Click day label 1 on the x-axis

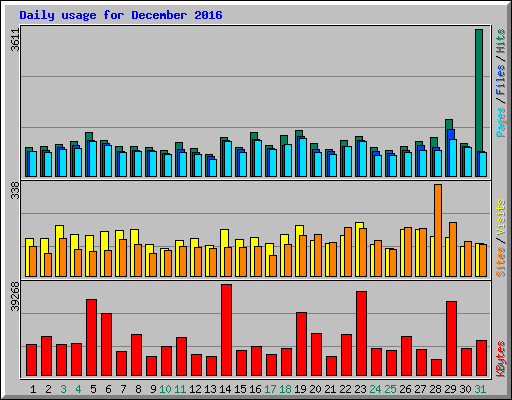pos(33,389)
